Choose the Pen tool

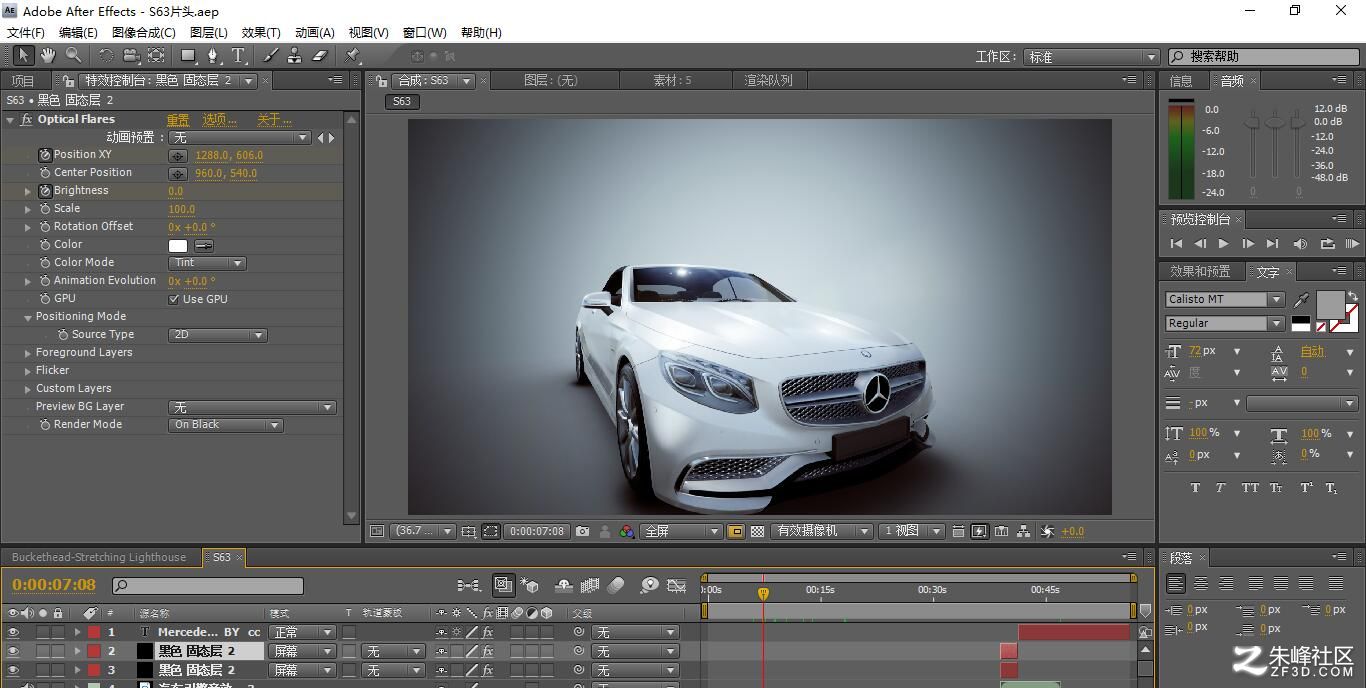(x=213, y=56)
